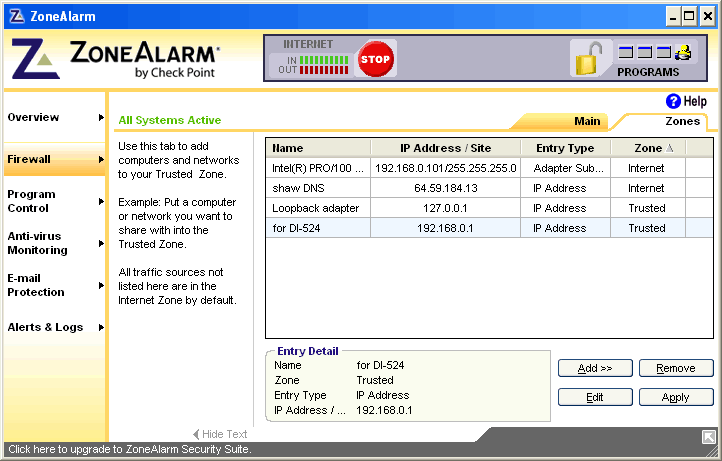
Task: Close the ZoneAlarm window
Action: click(x=707, y=17)
